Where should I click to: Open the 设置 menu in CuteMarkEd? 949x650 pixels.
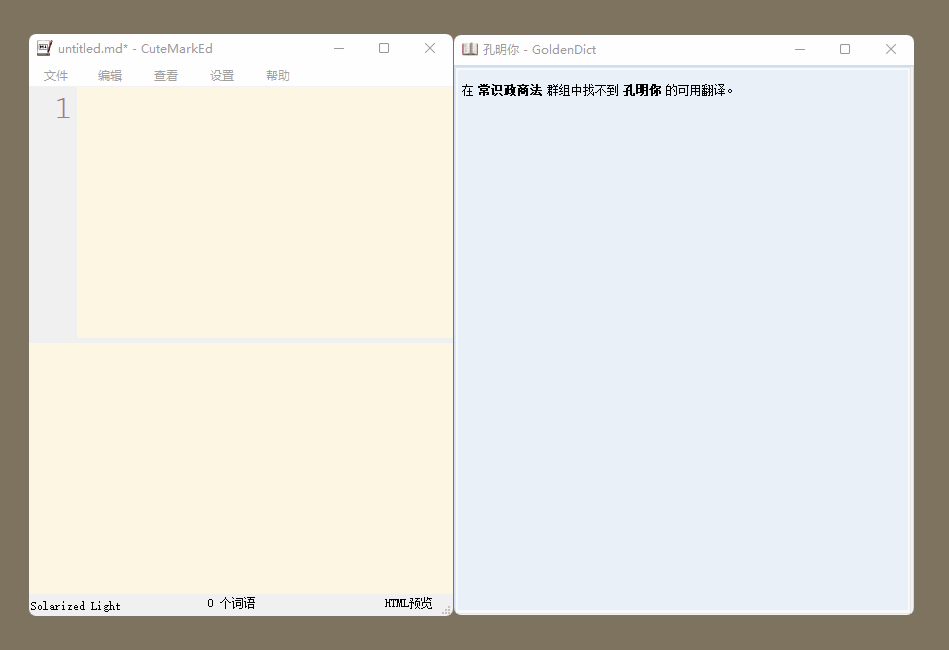click(222, 76)
